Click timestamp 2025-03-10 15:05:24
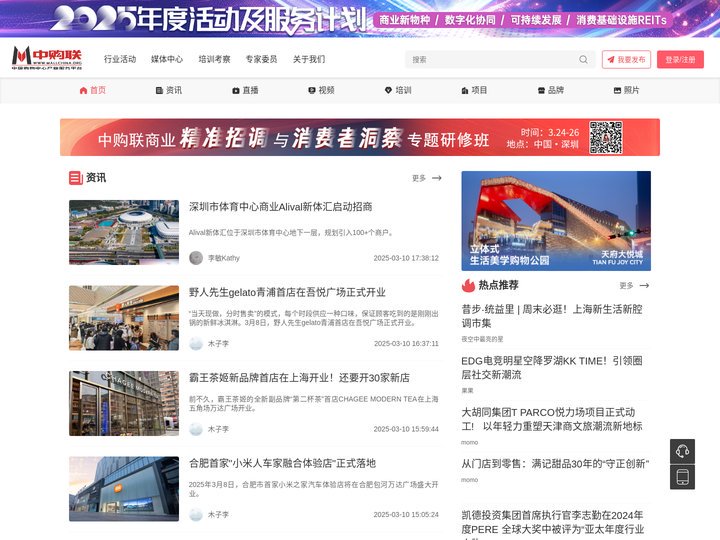 pos(406,514)
